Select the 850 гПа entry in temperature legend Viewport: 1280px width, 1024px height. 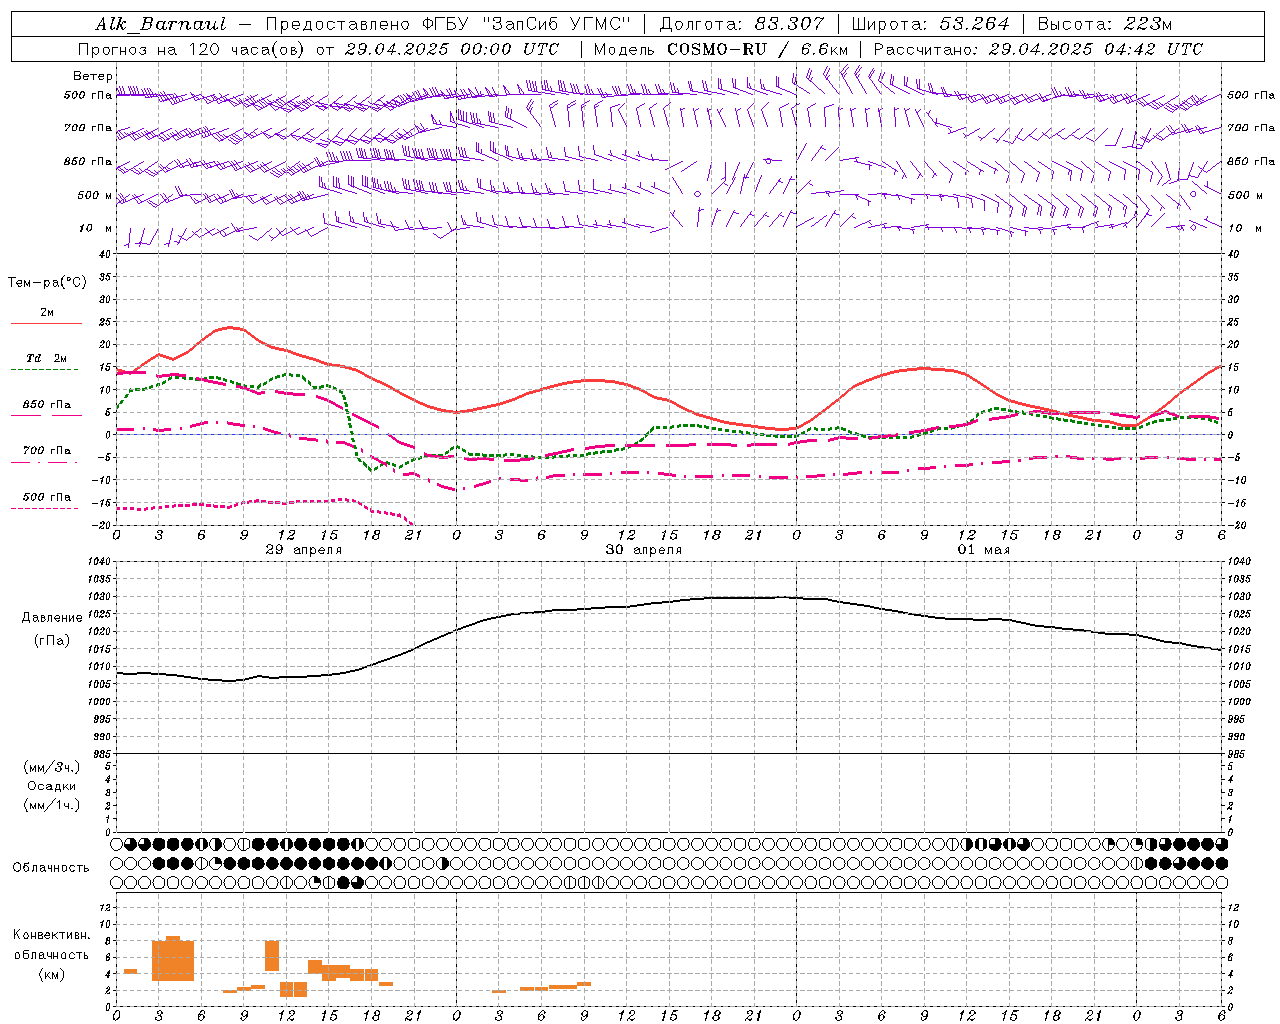pos(47,405)
